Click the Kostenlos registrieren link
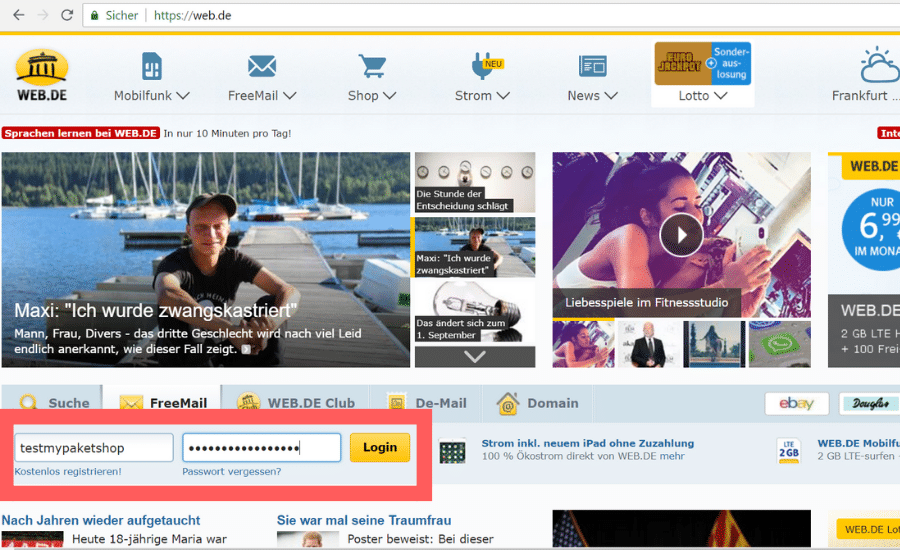Image resolution: width=900 pixels, height=550 pixels. pos(68,471)
